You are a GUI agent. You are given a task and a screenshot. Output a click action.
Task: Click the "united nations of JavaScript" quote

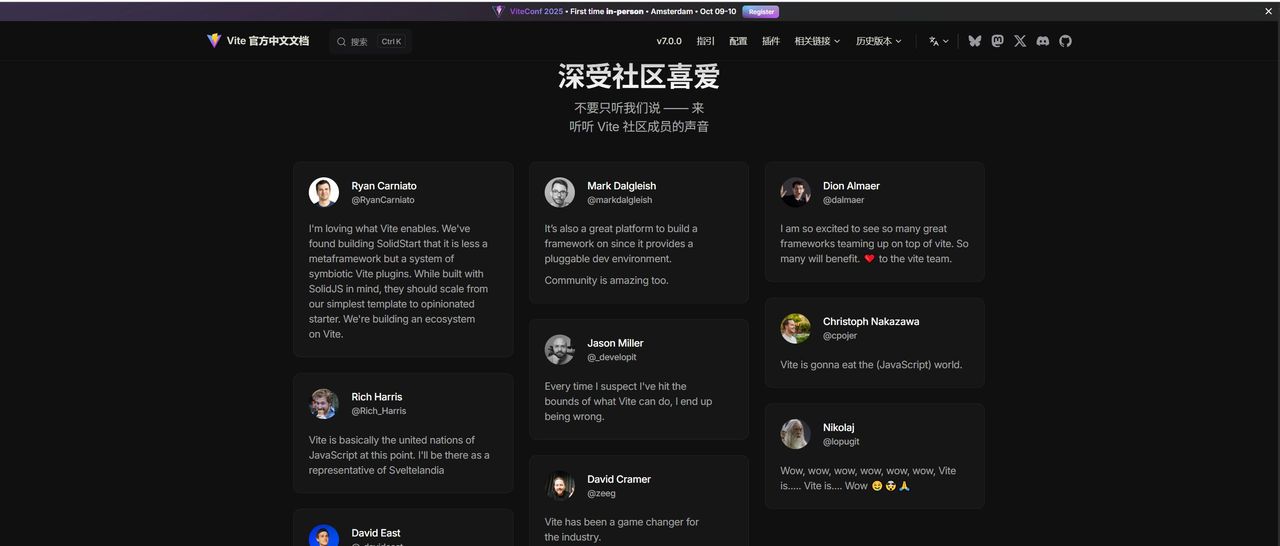399,455
